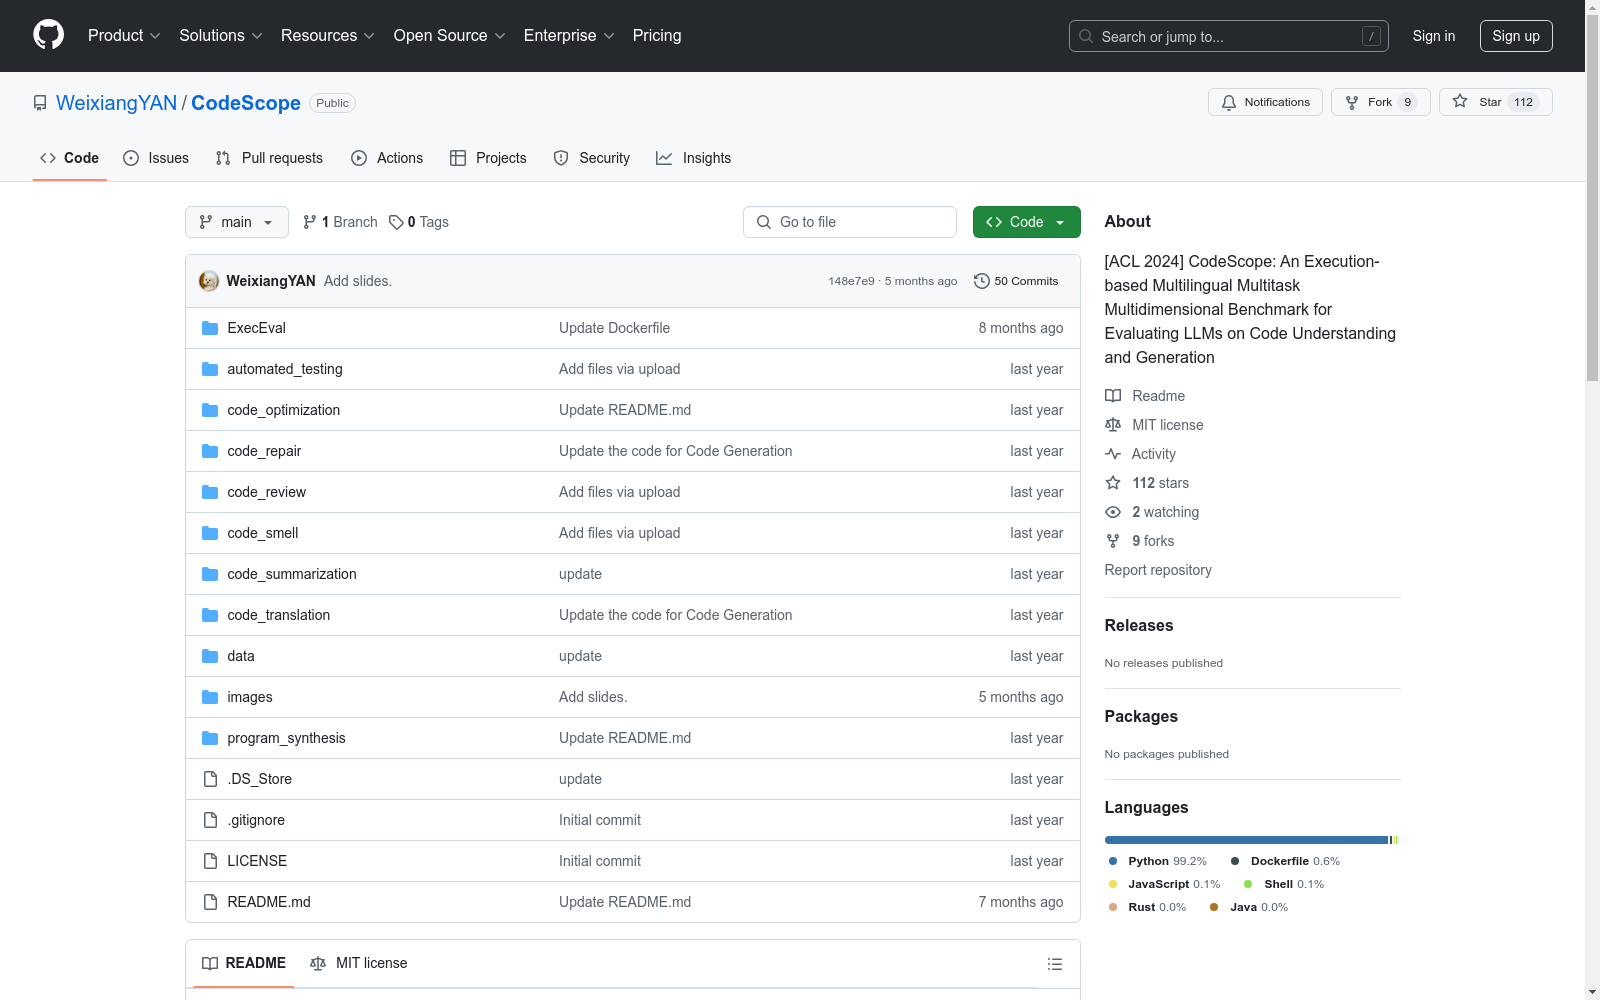Viewport: 1600px width, 1000px height.
Task: Click the GitHub logo icon
Action: click(x=48, y=35)
